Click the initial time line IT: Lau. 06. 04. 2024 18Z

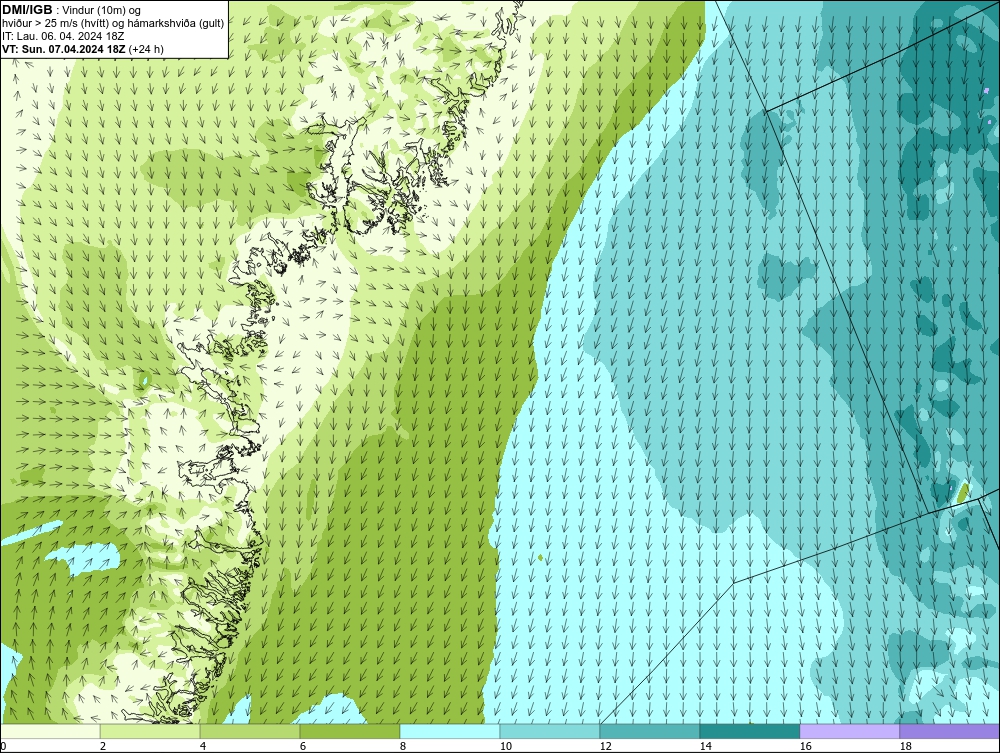[63, 36]
